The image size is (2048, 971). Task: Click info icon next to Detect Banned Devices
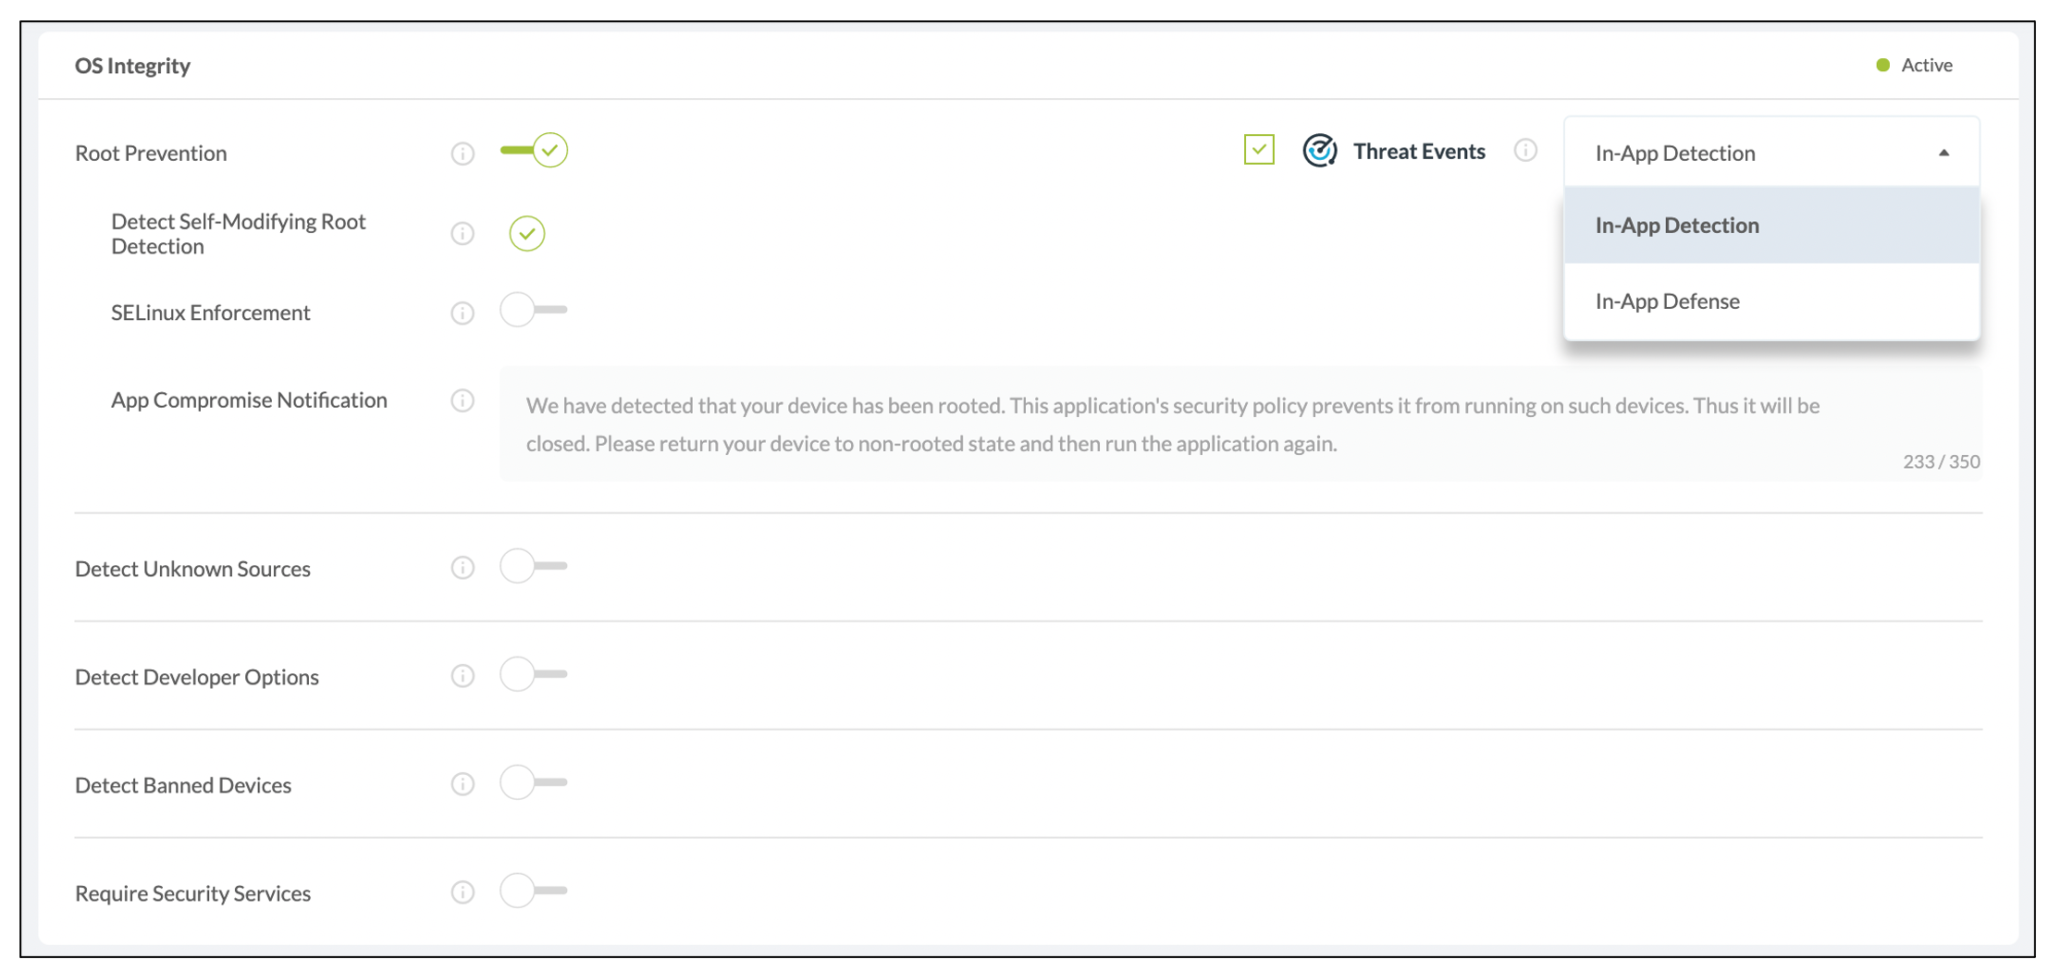(462, 784)
